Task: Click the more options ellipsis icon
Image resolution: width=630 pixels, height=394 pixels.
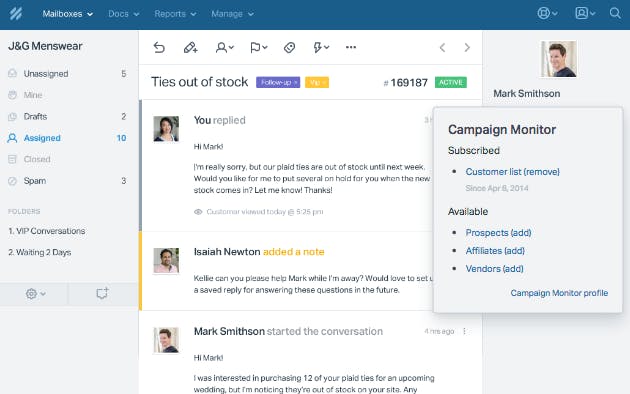Action: coord(351,47)
